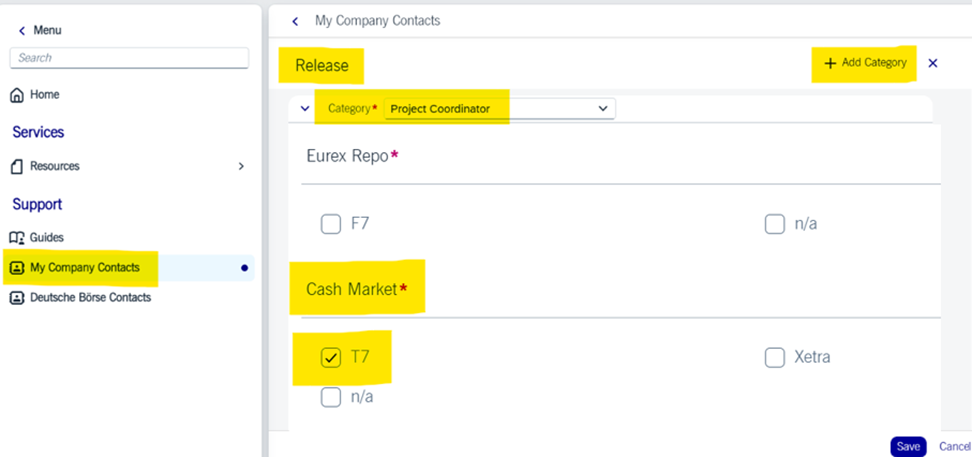Go back using the arrow beside My Company Contacts

pos(295,21)
